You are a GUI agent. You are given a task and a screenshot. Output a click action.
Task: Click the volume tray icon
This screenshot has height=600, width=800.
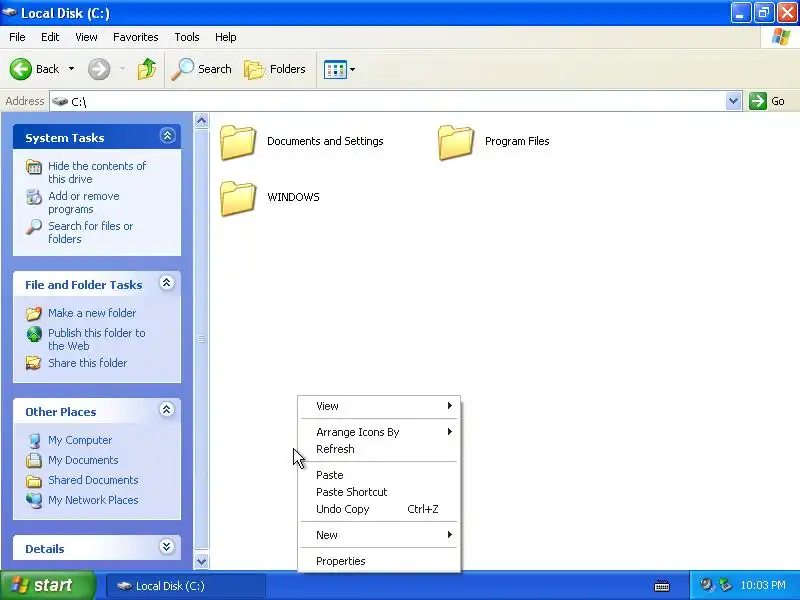point(707,585)
